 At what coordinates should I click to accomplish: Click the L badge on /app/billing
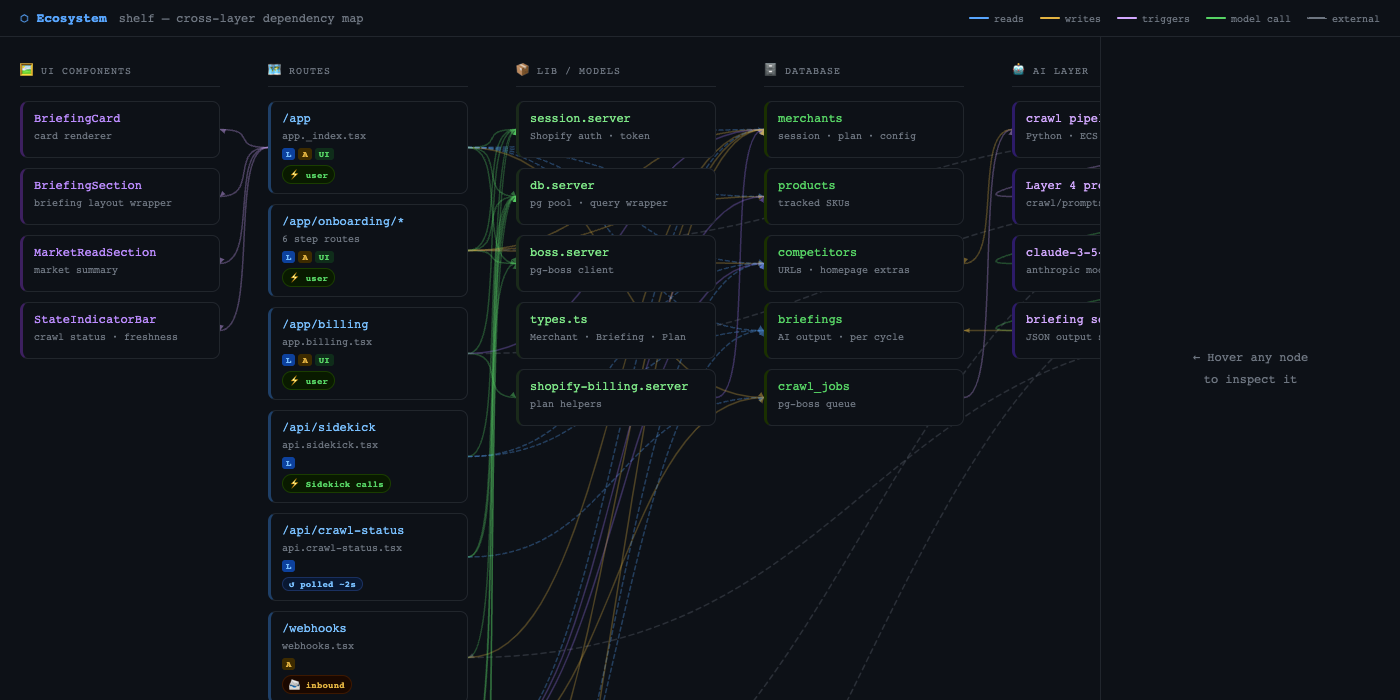pos(288,360)
